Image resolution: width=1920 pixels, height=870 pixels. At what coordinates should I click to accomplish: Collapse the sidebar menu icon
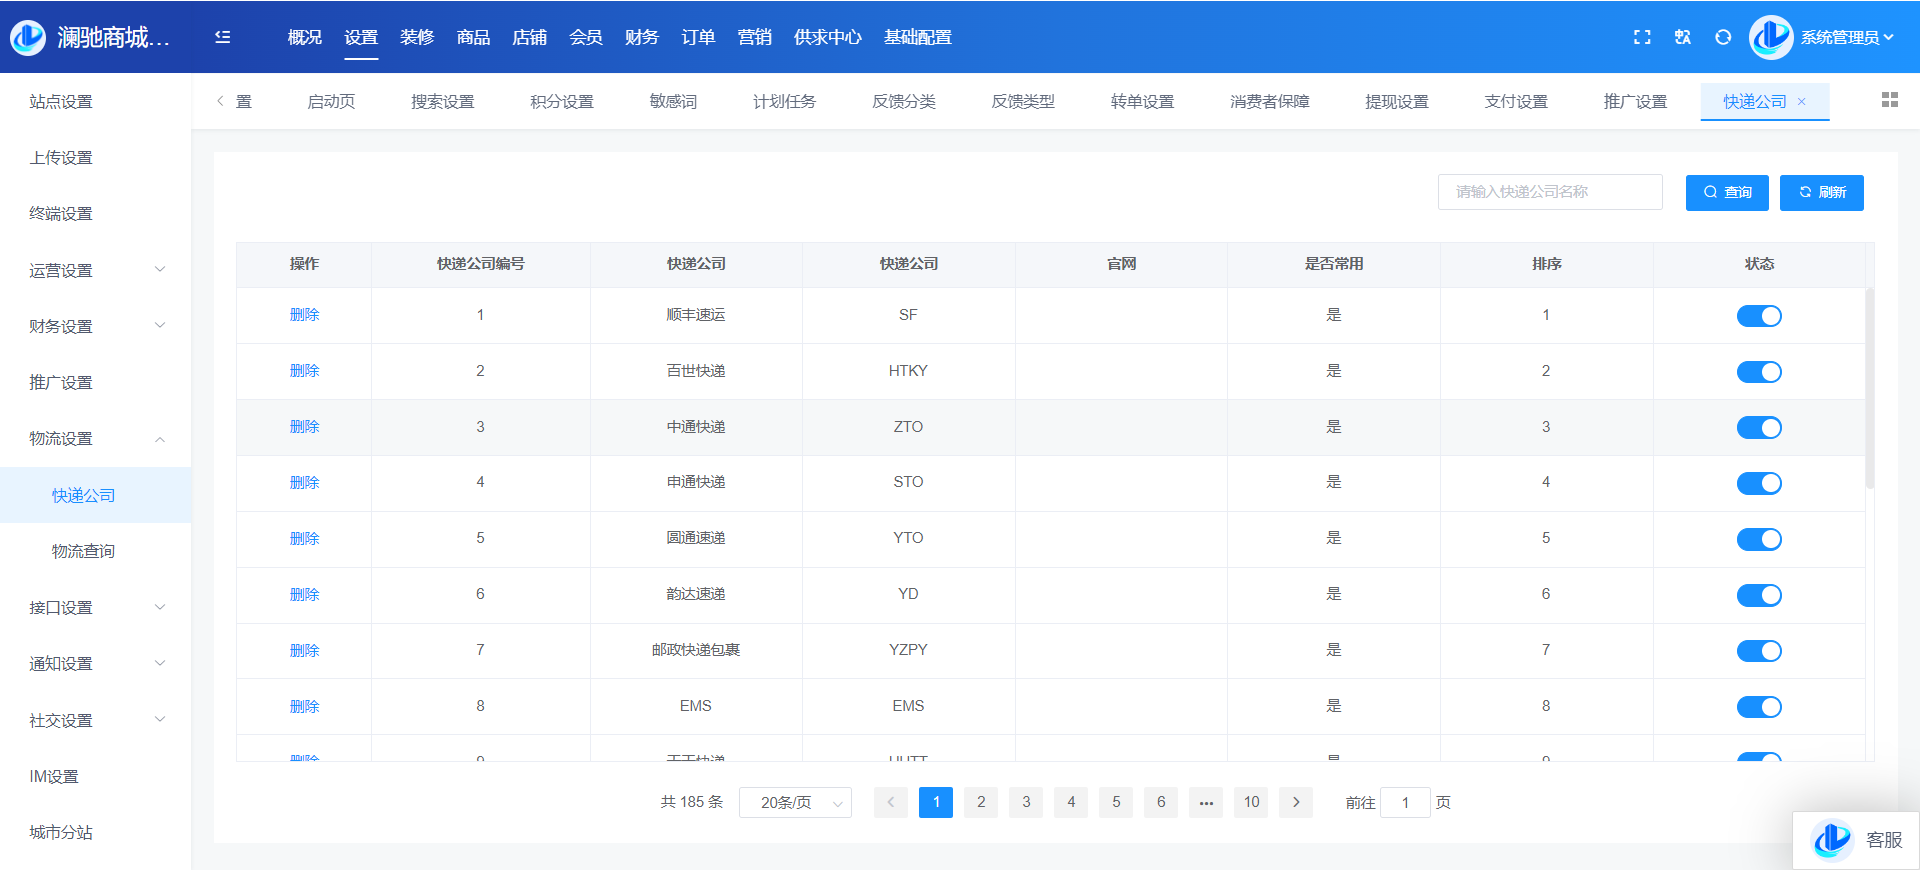click(223, 37)
